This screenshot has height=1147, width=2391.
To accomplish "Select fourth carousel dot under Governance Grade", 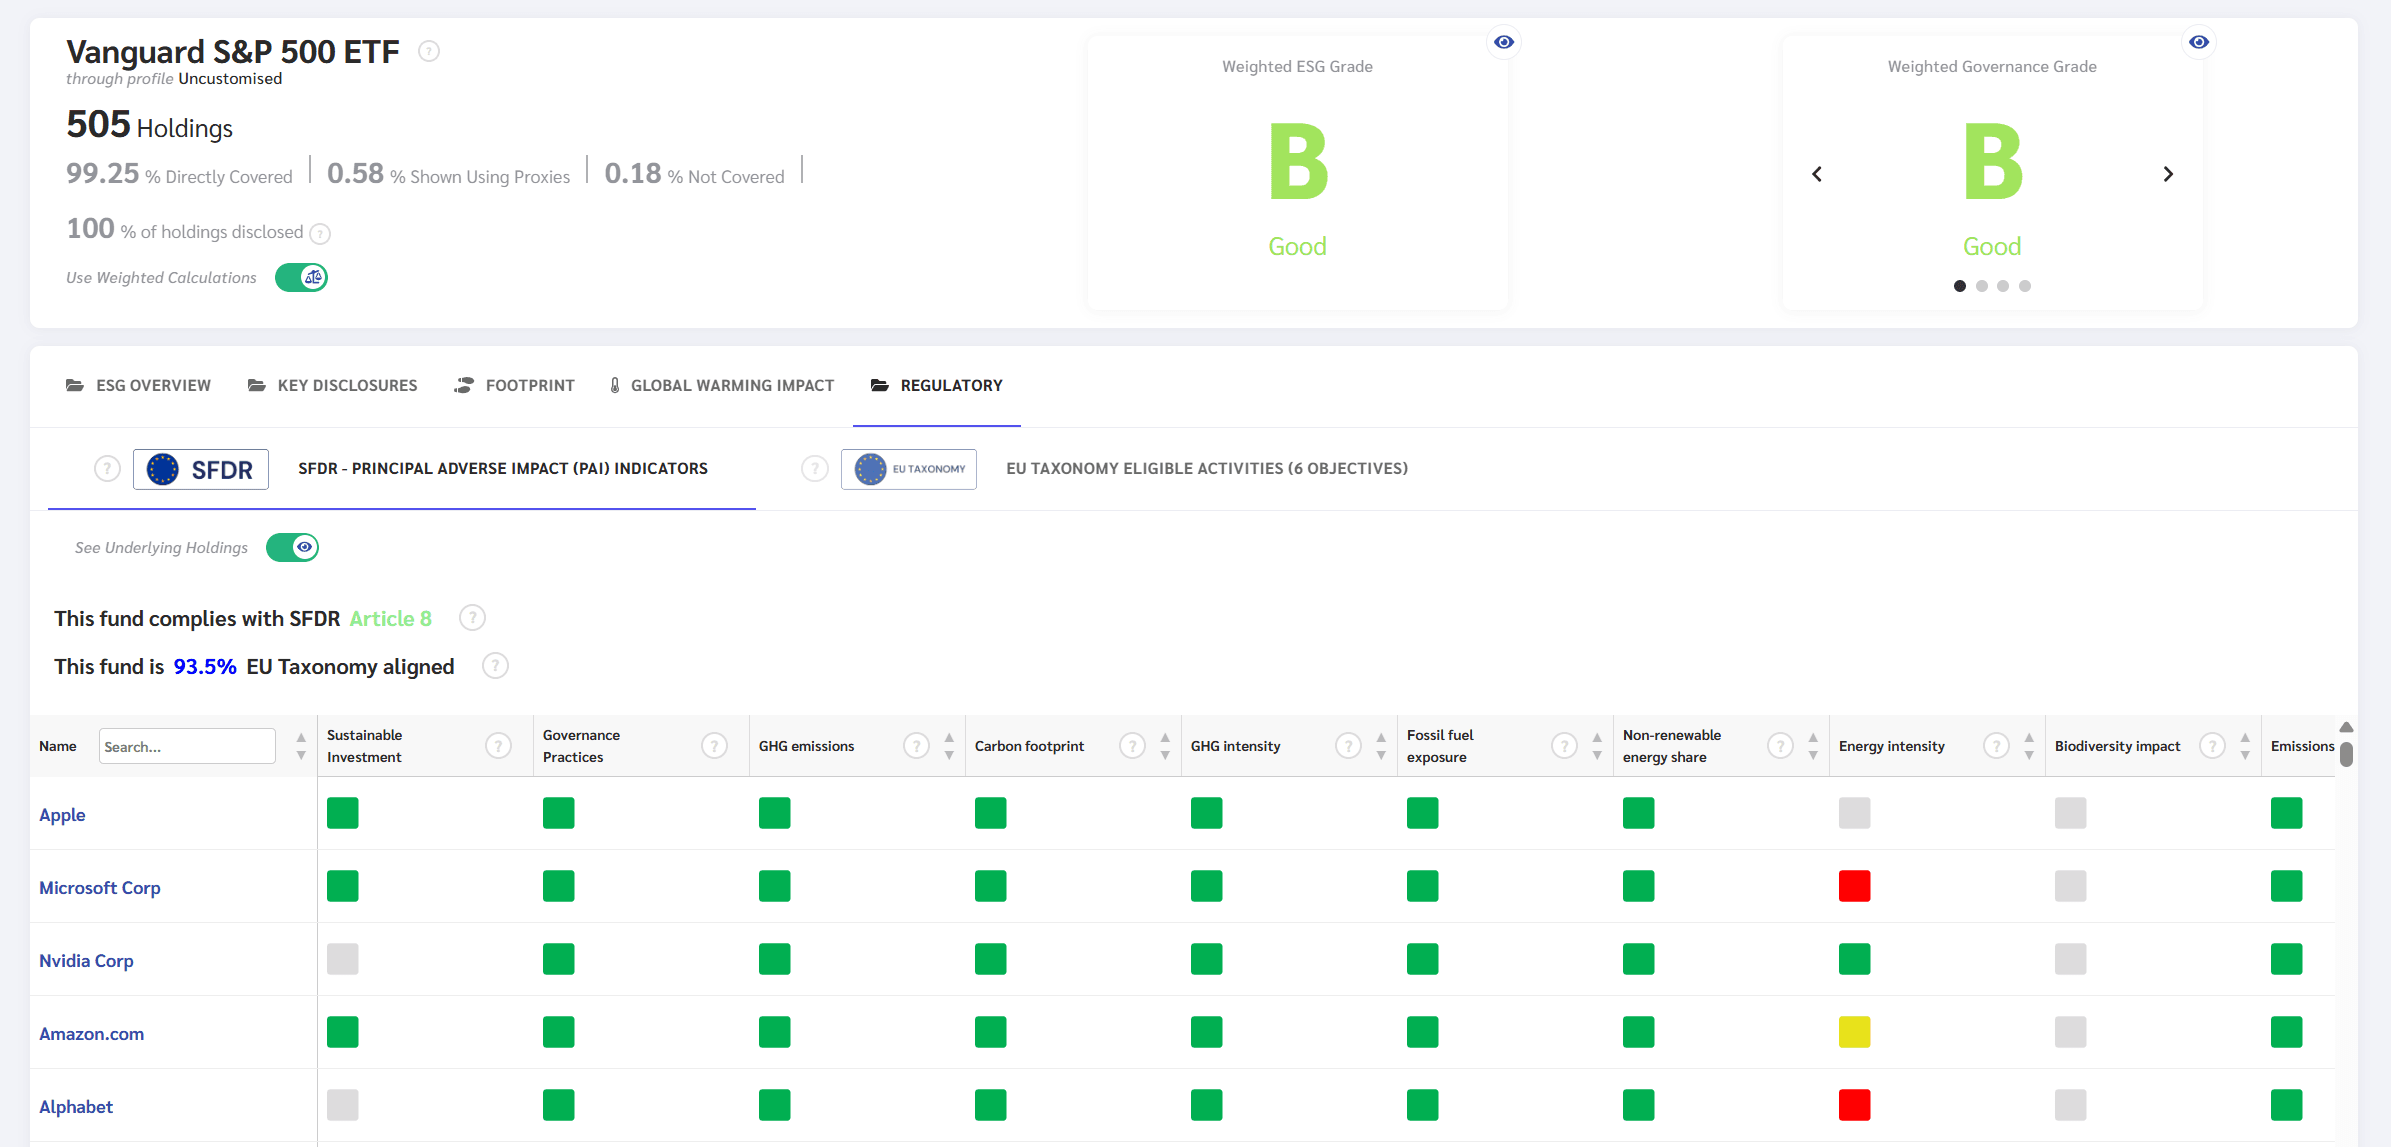I will coord(2025,286).
